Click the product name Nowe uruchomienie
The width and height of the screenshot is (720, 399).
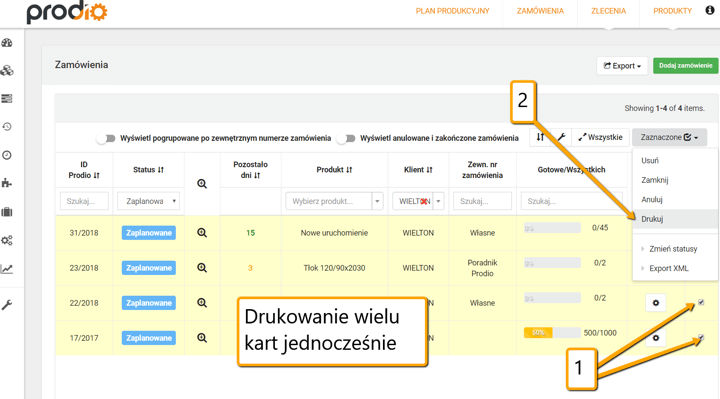point(334,233)
